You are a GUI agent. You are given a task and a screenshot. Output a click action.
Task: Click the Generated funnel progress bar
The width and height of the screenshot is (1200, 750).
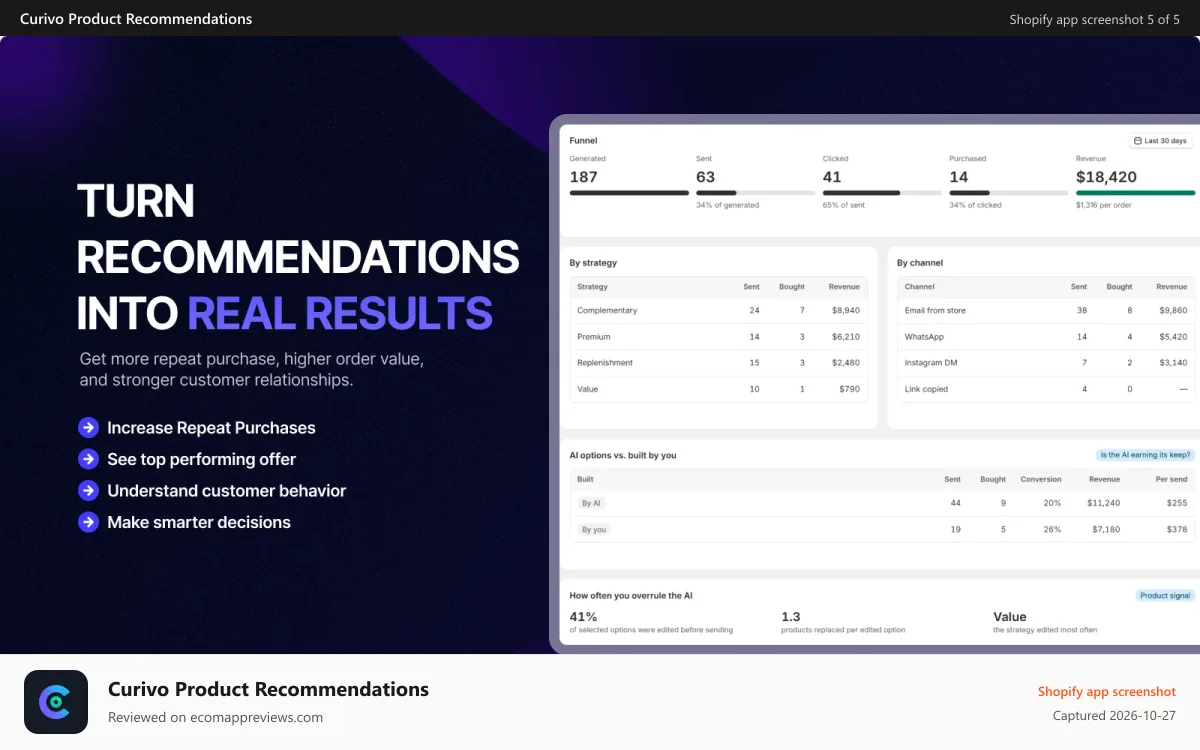629,192
